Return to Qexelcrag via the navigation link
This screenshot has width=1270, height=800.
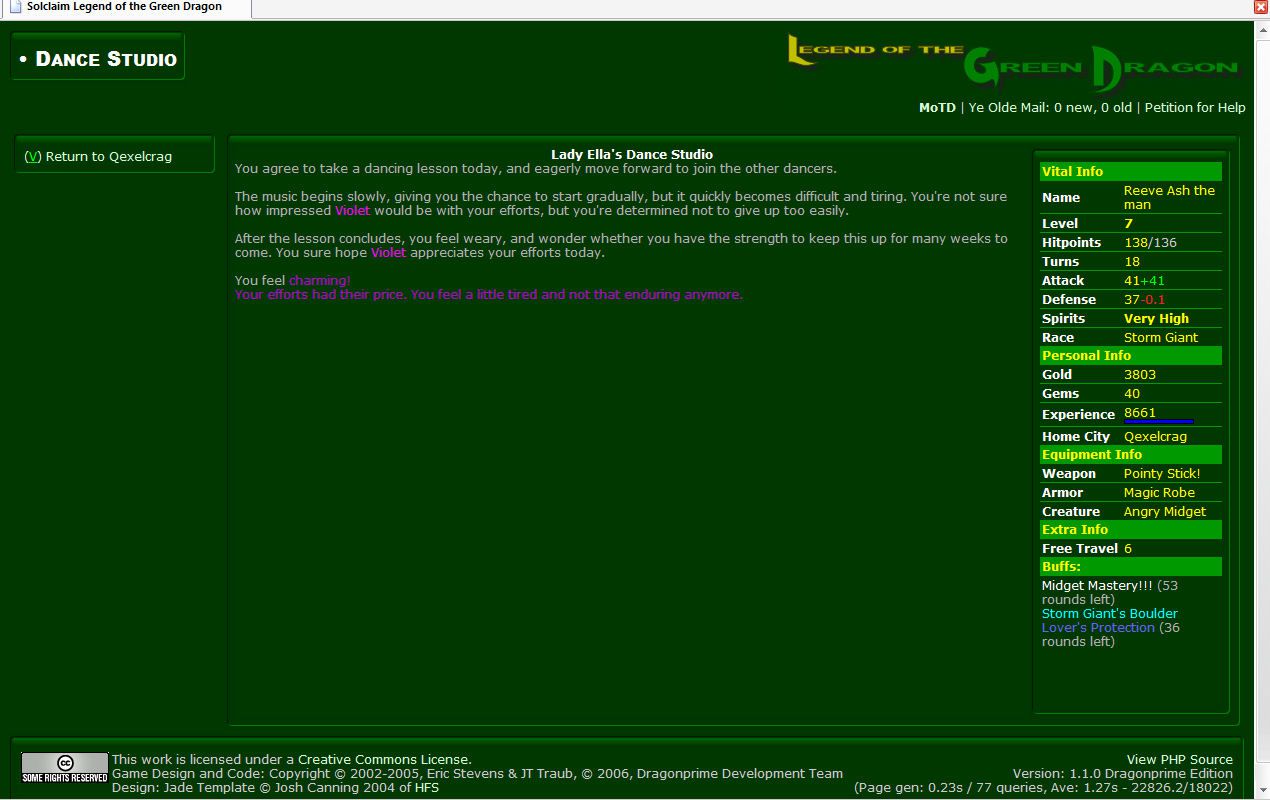[98, 157]
